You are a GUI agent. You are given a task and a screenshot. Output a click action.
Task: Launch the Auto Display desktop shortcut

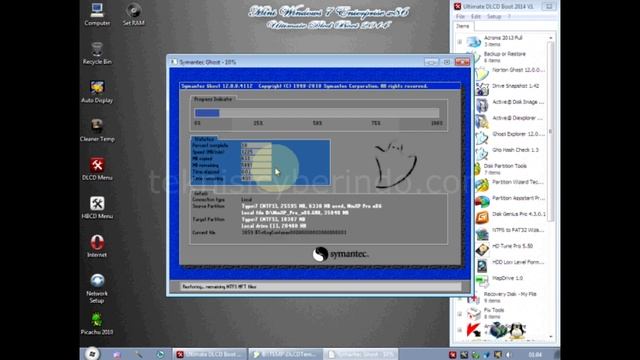coord(97,91)
